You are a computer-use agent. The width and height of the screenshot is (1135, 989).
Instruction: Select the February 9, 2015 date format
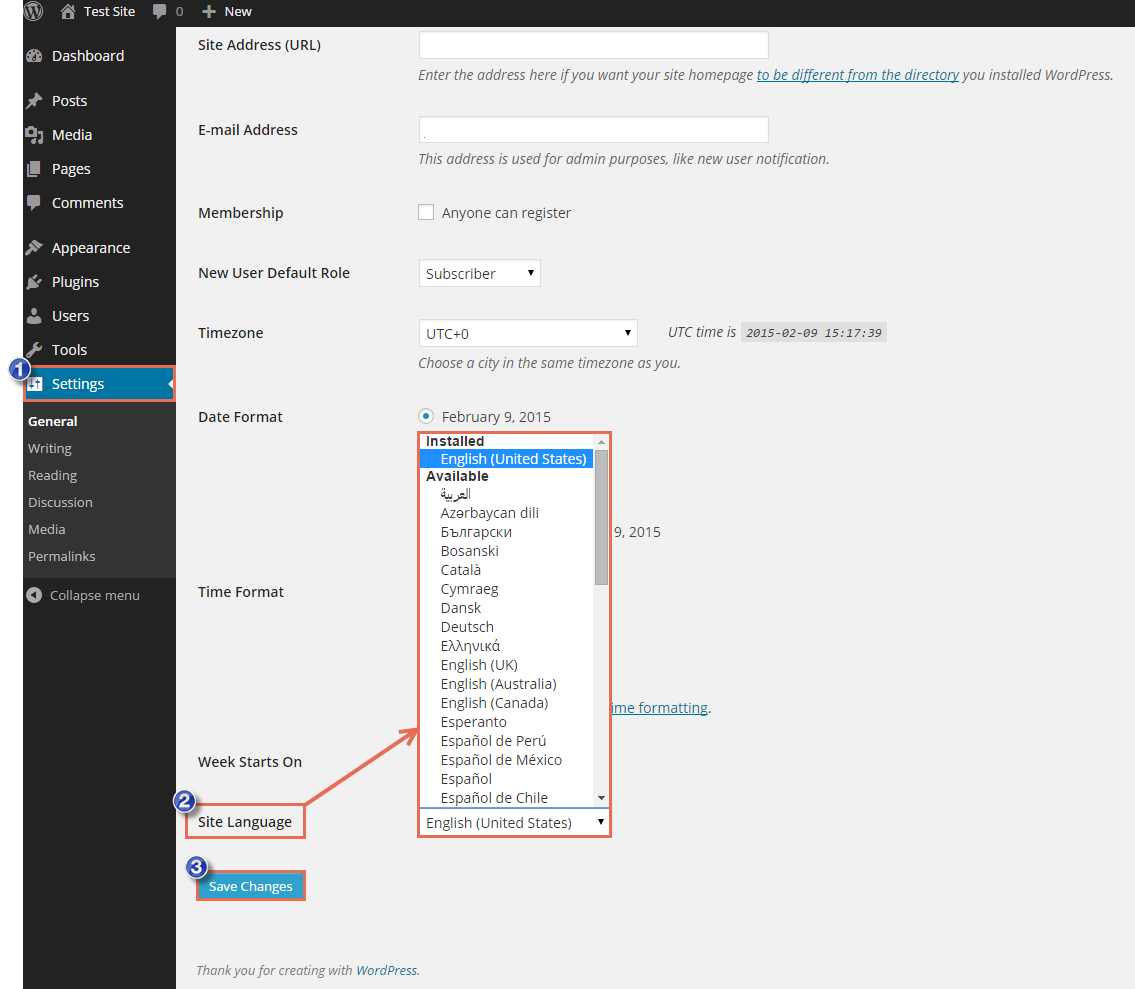click(426, 416)
